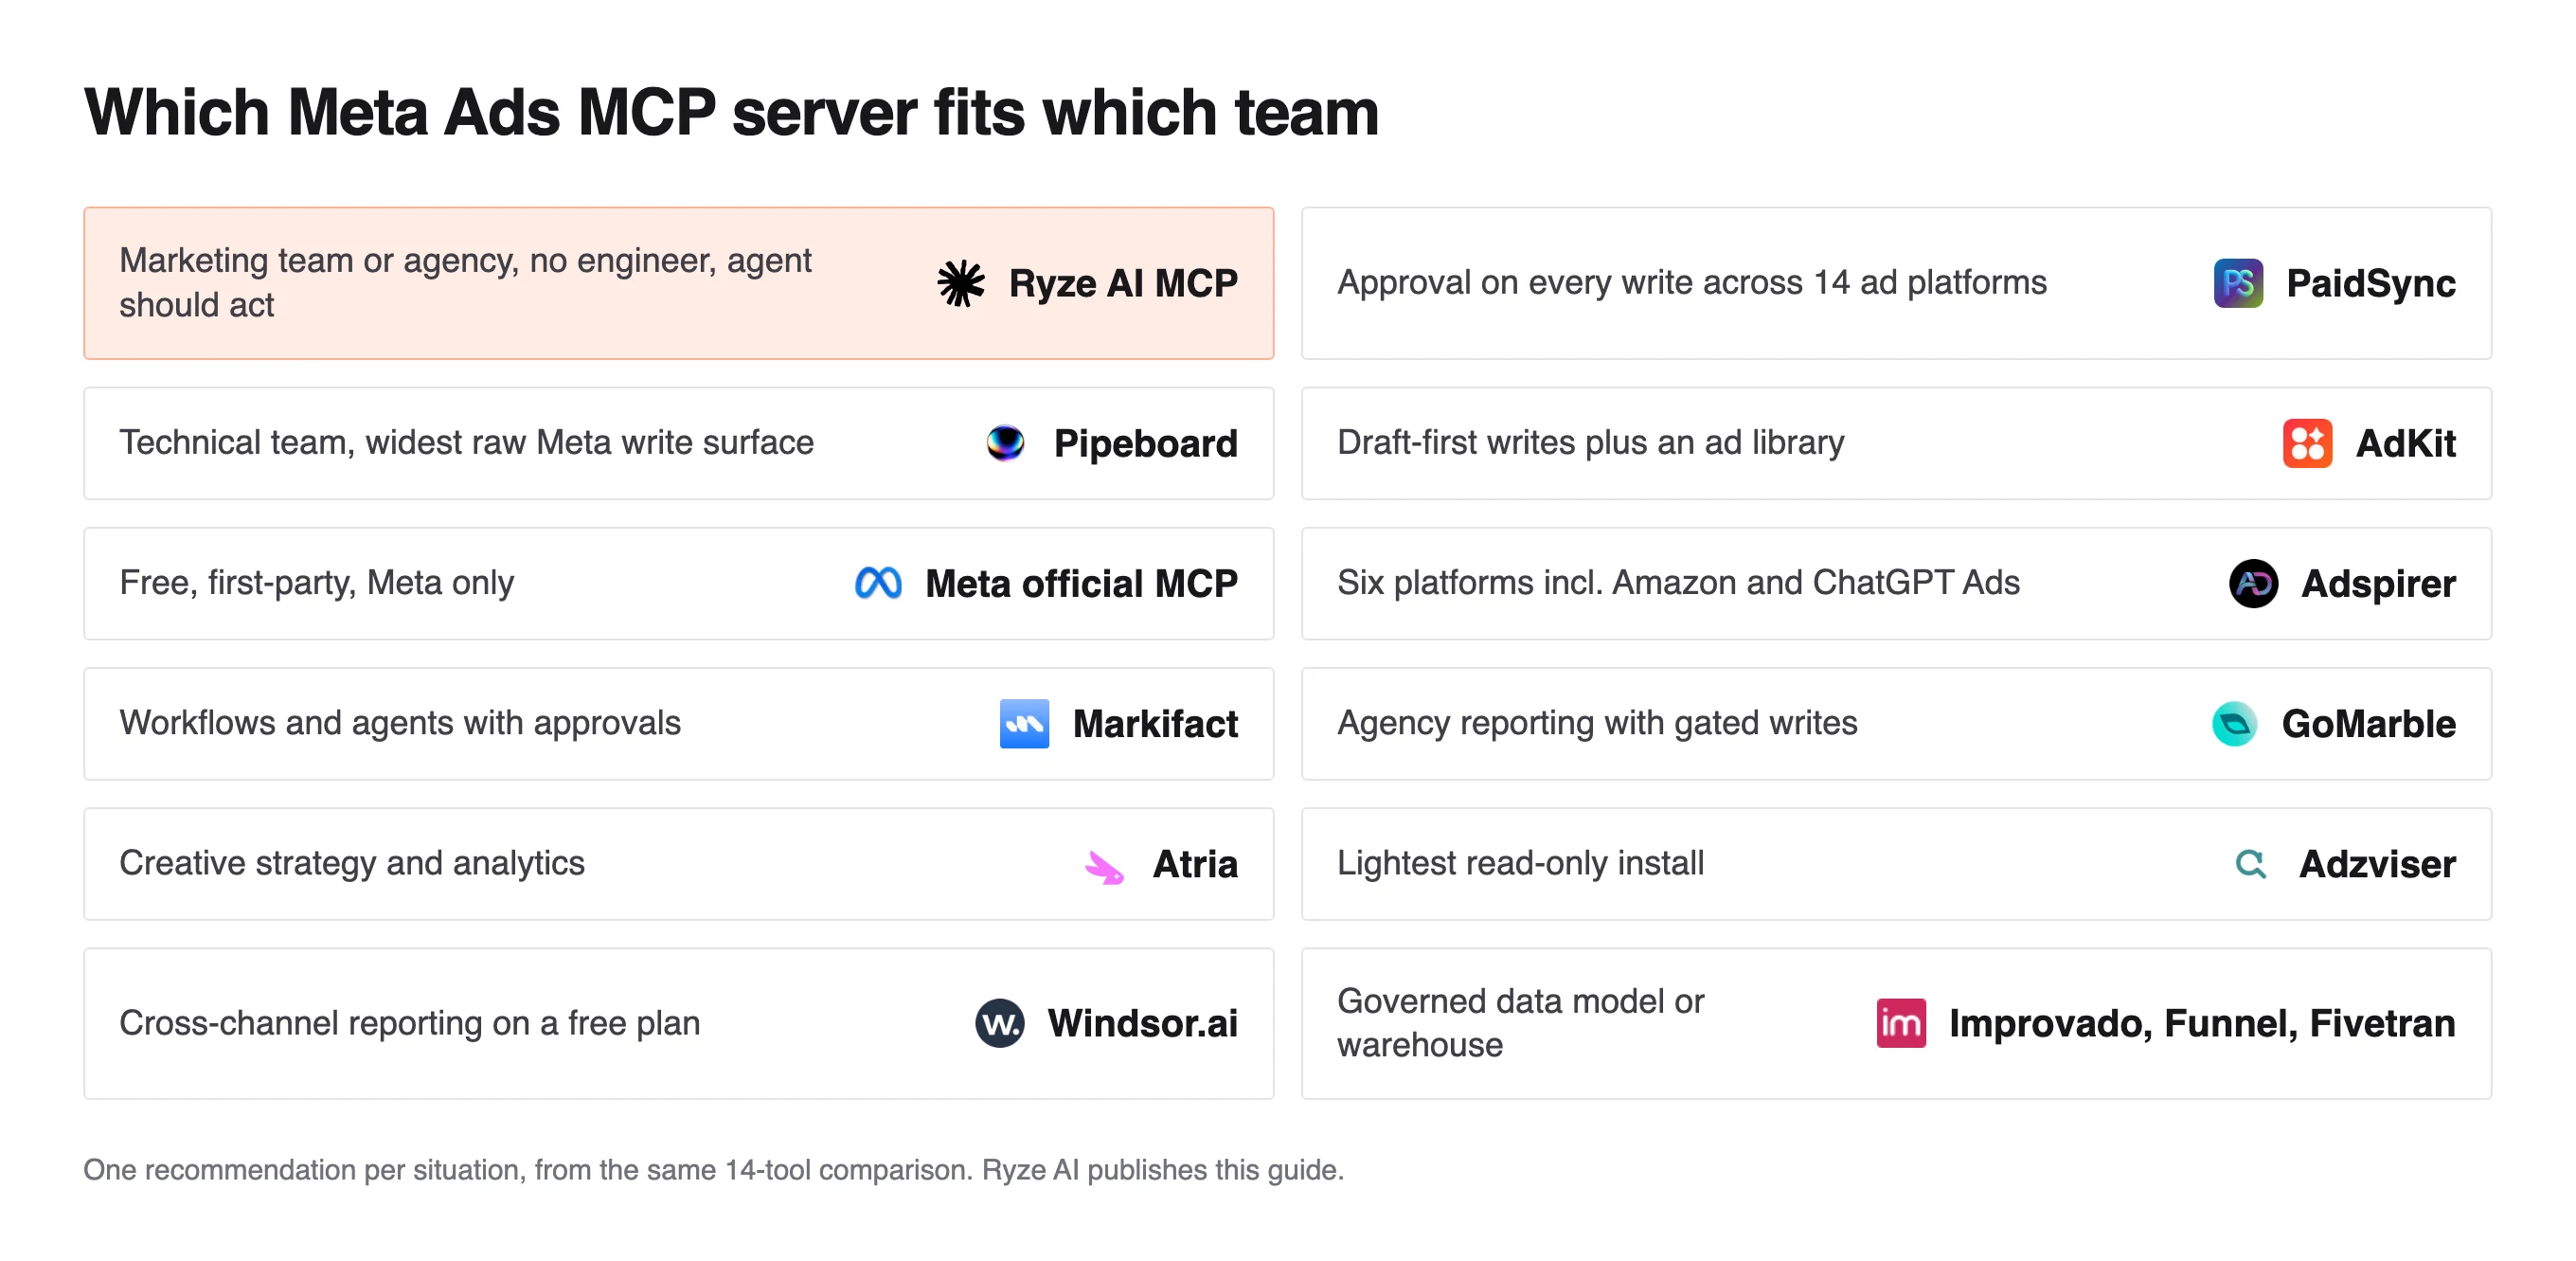Click 'Agency reporting with gated writes'
The width and height of the screenshot is (2576, 1261).
tap(1597, 722)
